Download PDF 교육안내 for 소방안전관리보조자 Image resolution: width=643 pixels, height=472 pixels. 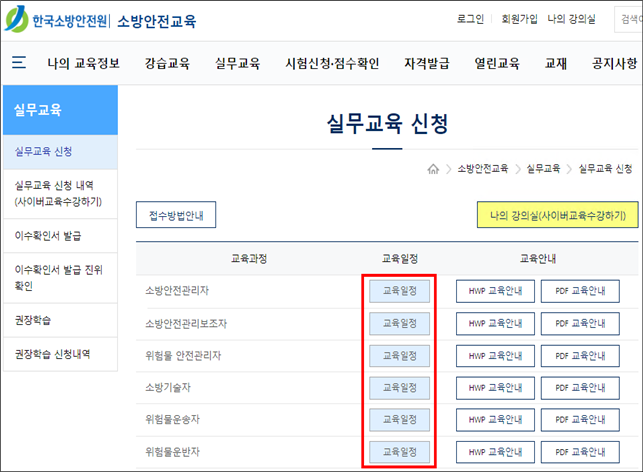[580, 324]
